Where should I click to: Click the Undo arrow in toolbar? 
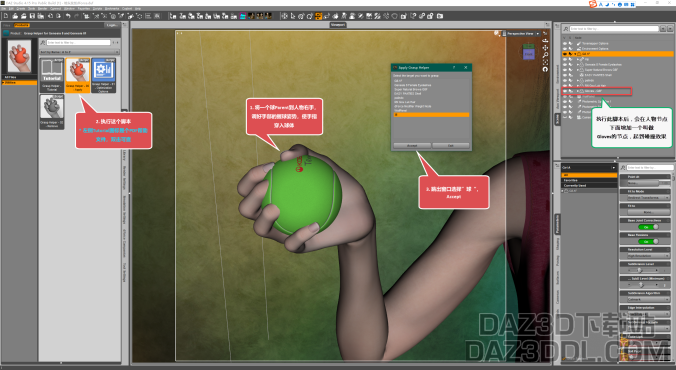68,16
